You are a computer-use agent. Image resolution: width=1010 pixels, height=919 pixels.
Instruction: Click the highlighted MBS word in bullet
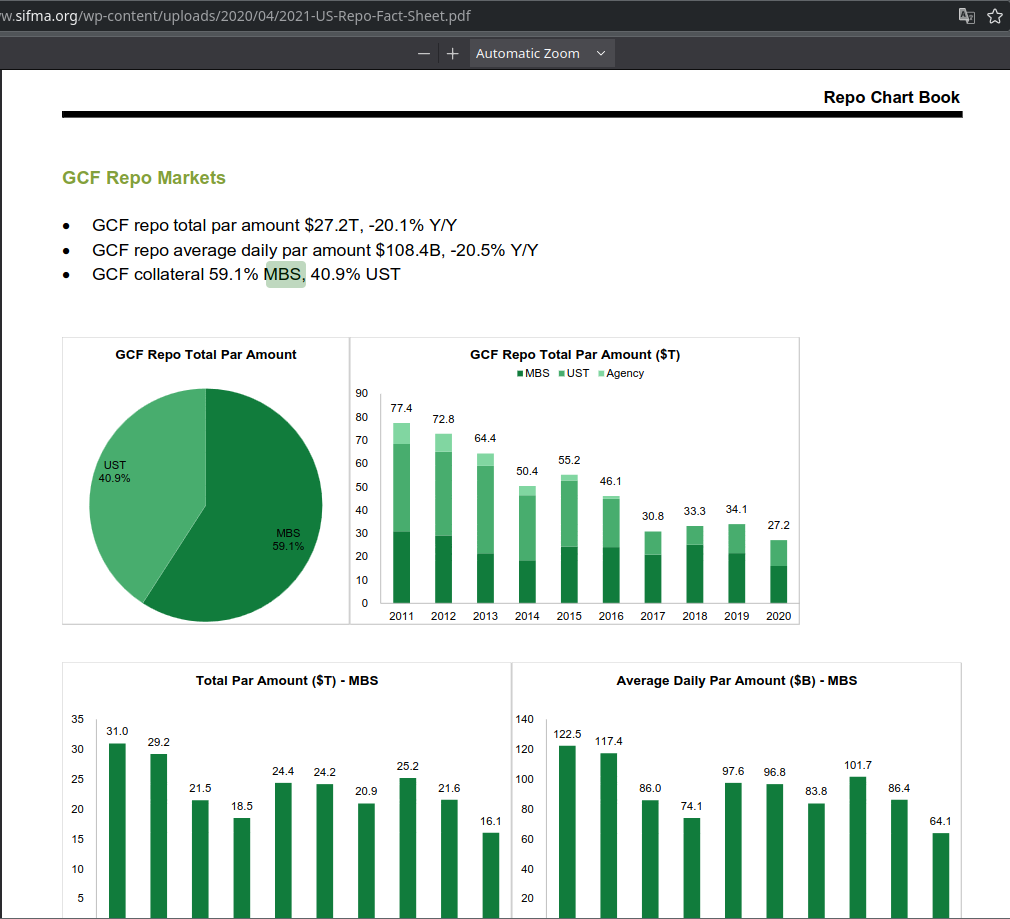click(x=283, y=274)
